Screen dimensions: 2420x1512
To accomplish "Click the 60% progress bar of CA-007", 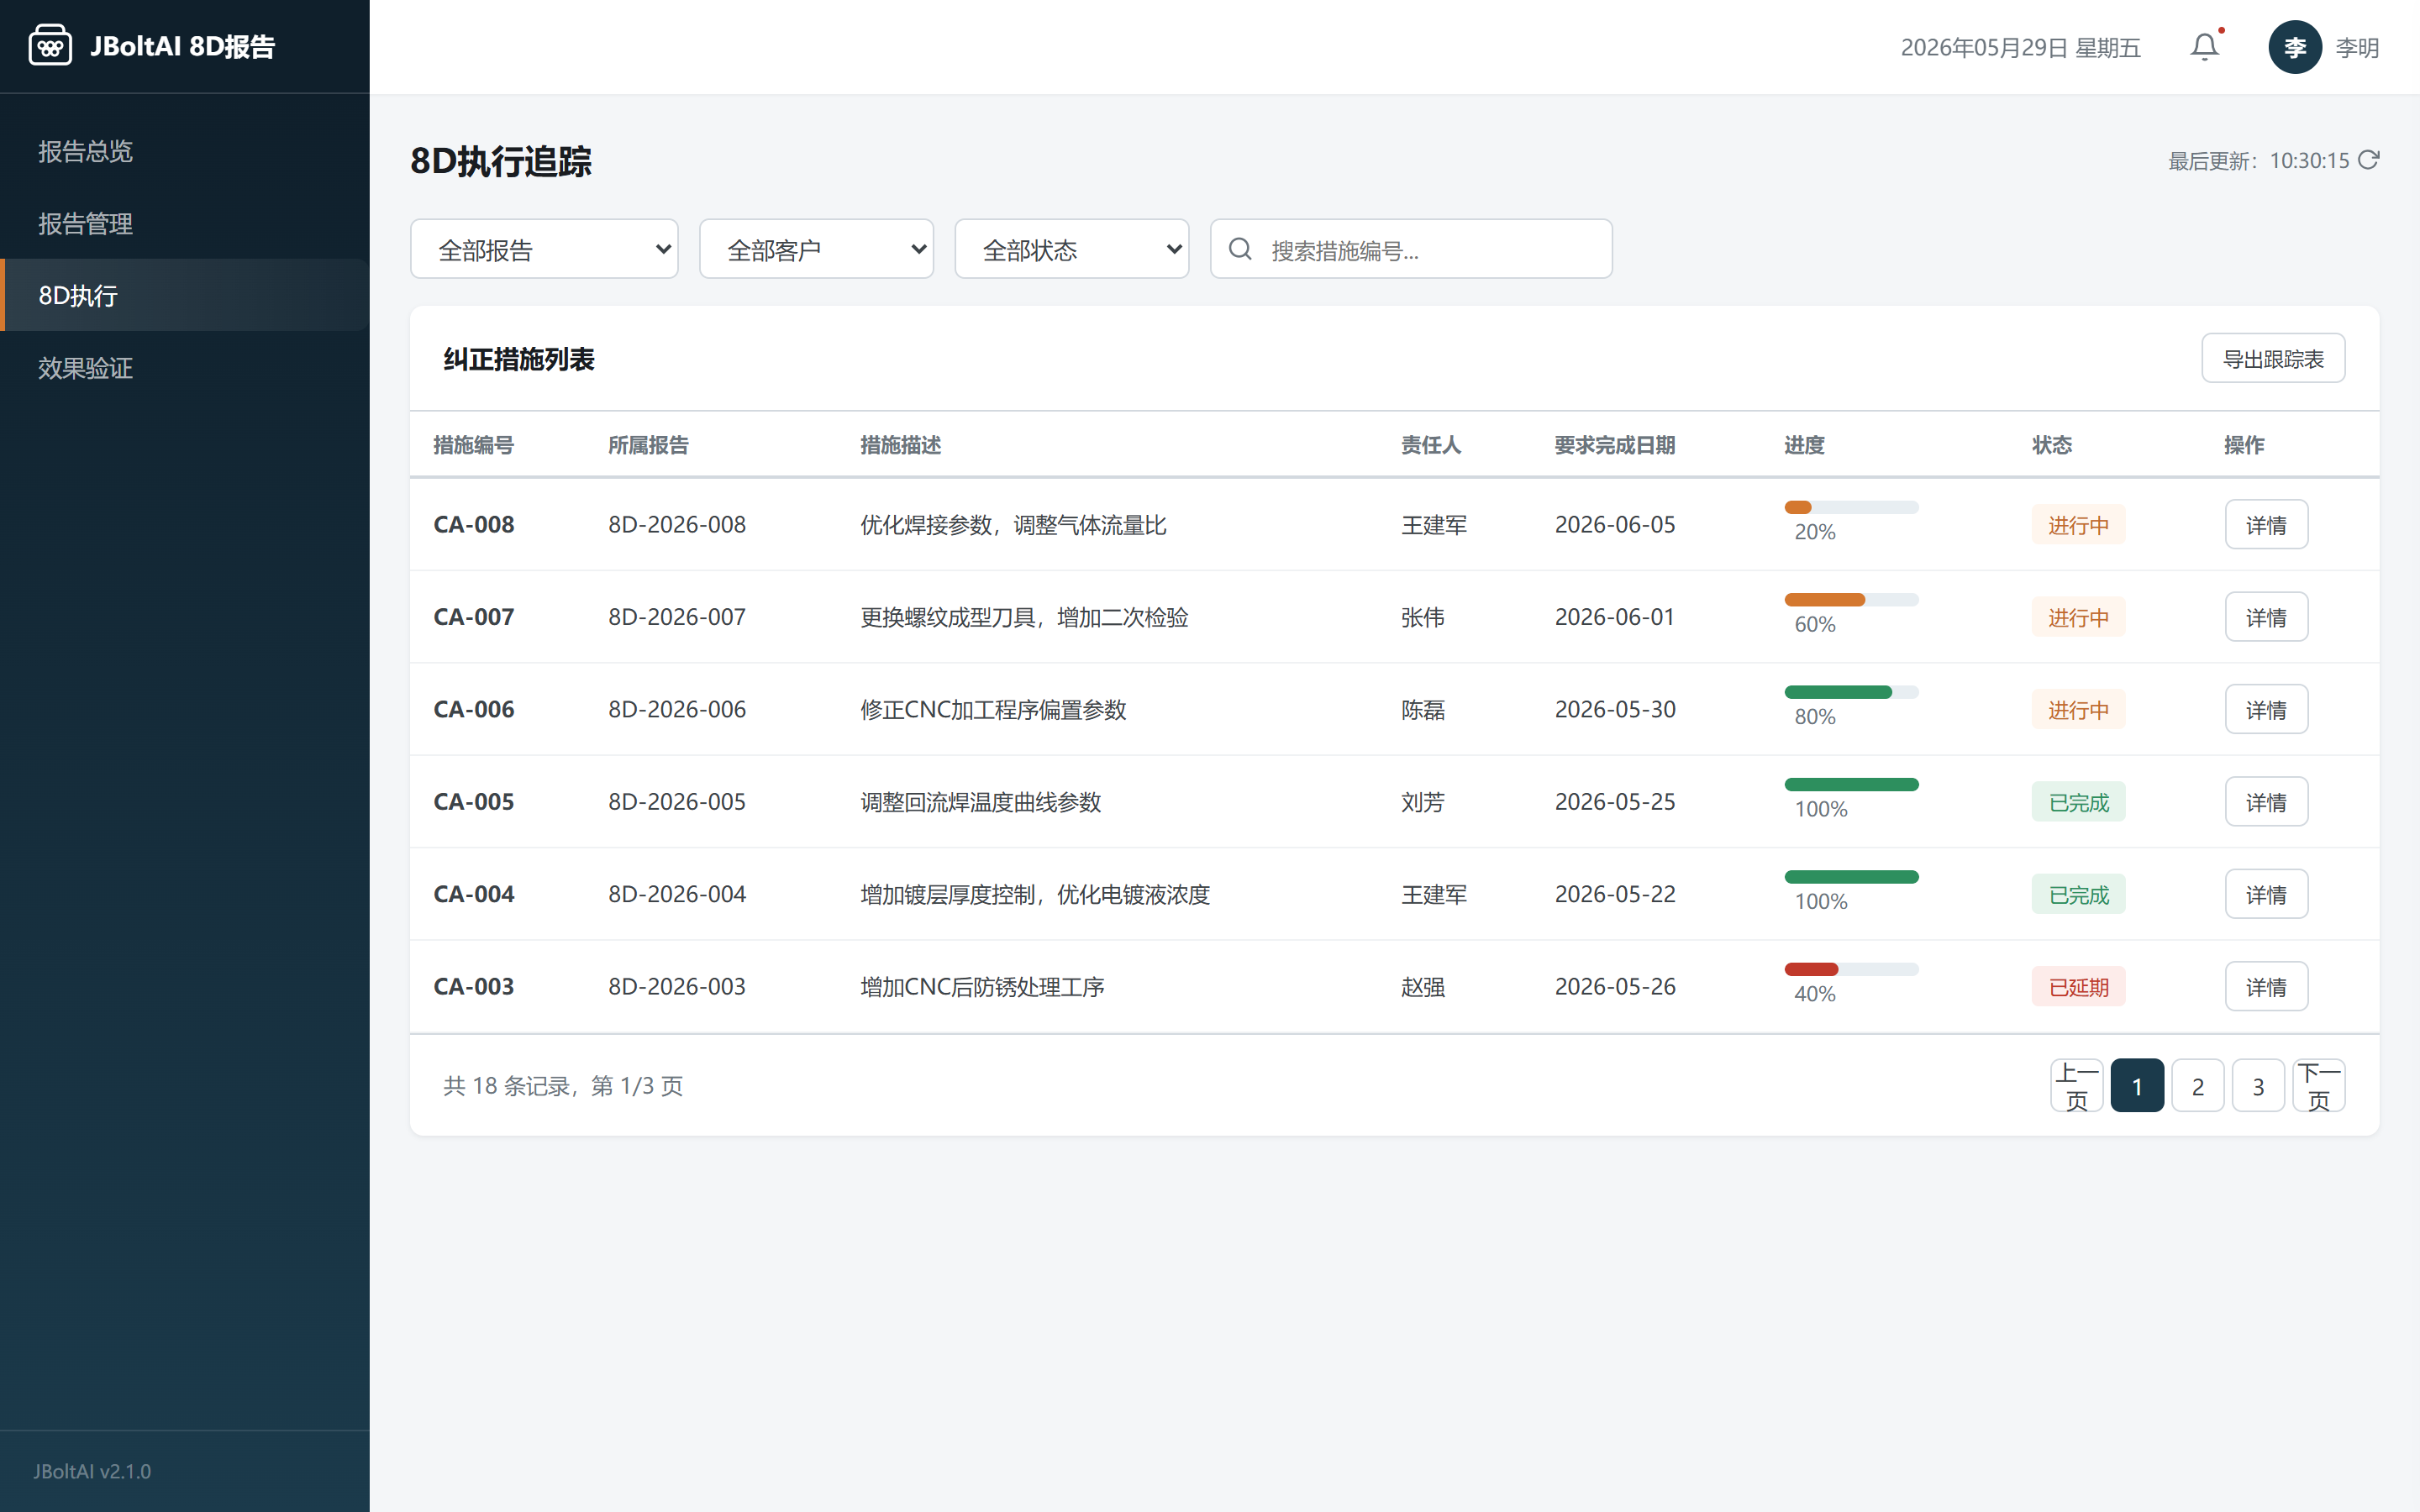I will (x=1851, y=600).
